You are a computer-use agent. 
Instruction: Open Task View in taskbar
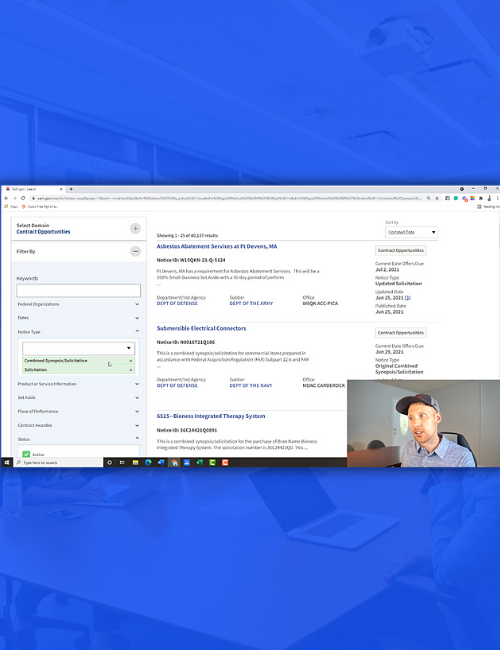tap(122, 462)
